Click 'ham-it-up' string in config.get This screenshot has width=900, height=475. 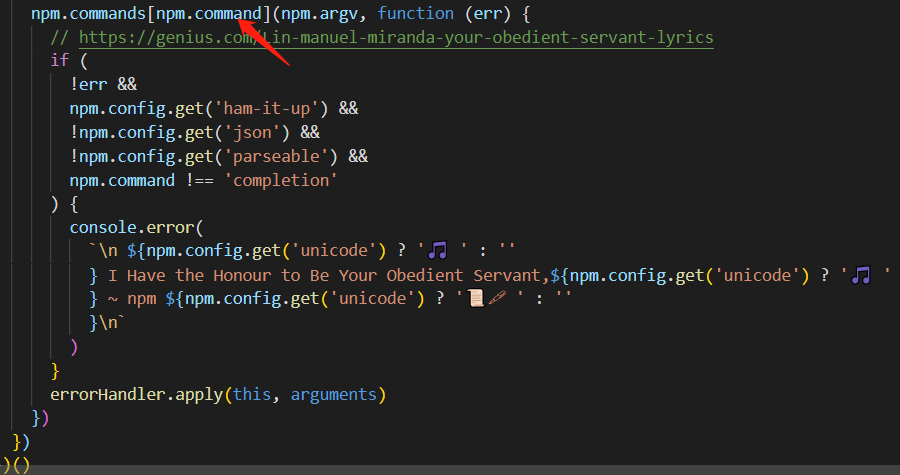271,108
